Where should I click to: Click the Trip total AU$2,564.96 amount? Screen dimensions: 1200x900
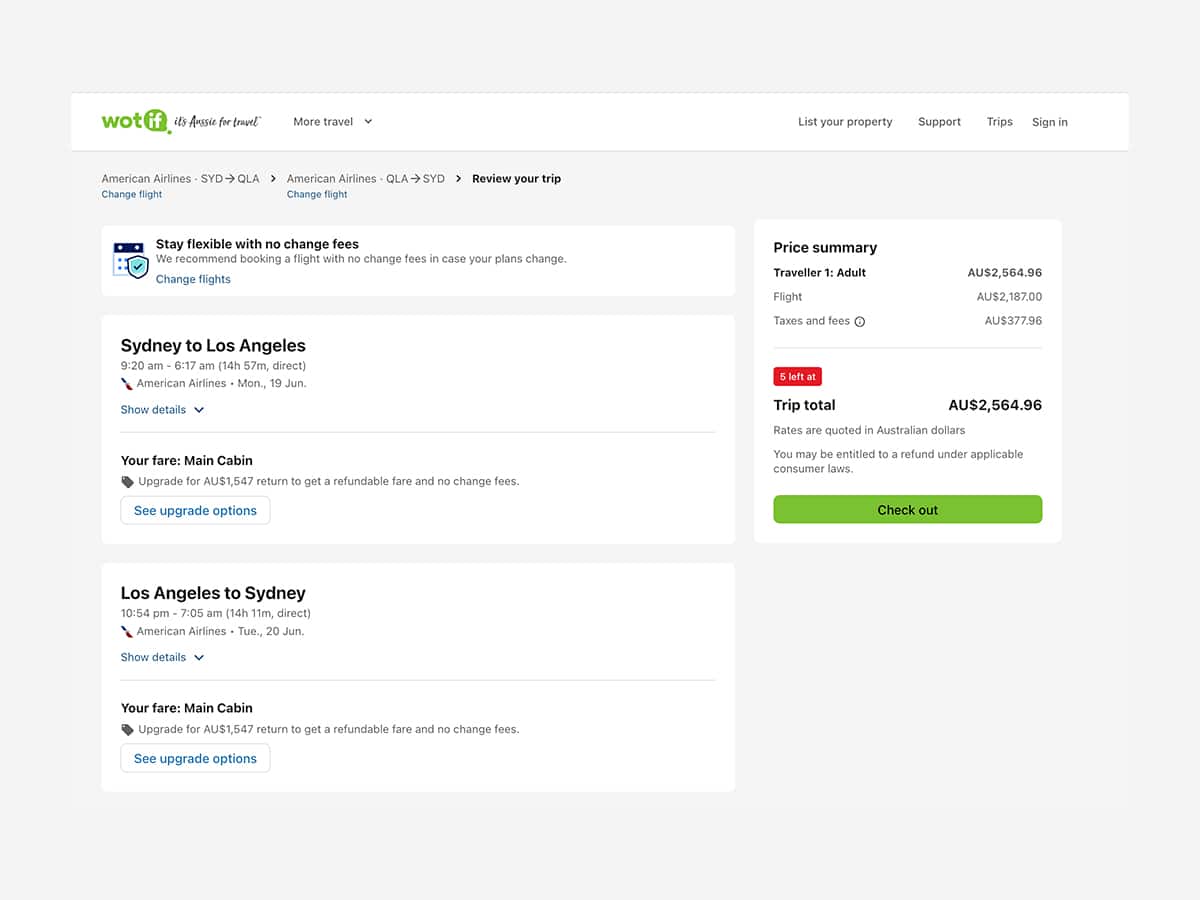tap(995, 405)
